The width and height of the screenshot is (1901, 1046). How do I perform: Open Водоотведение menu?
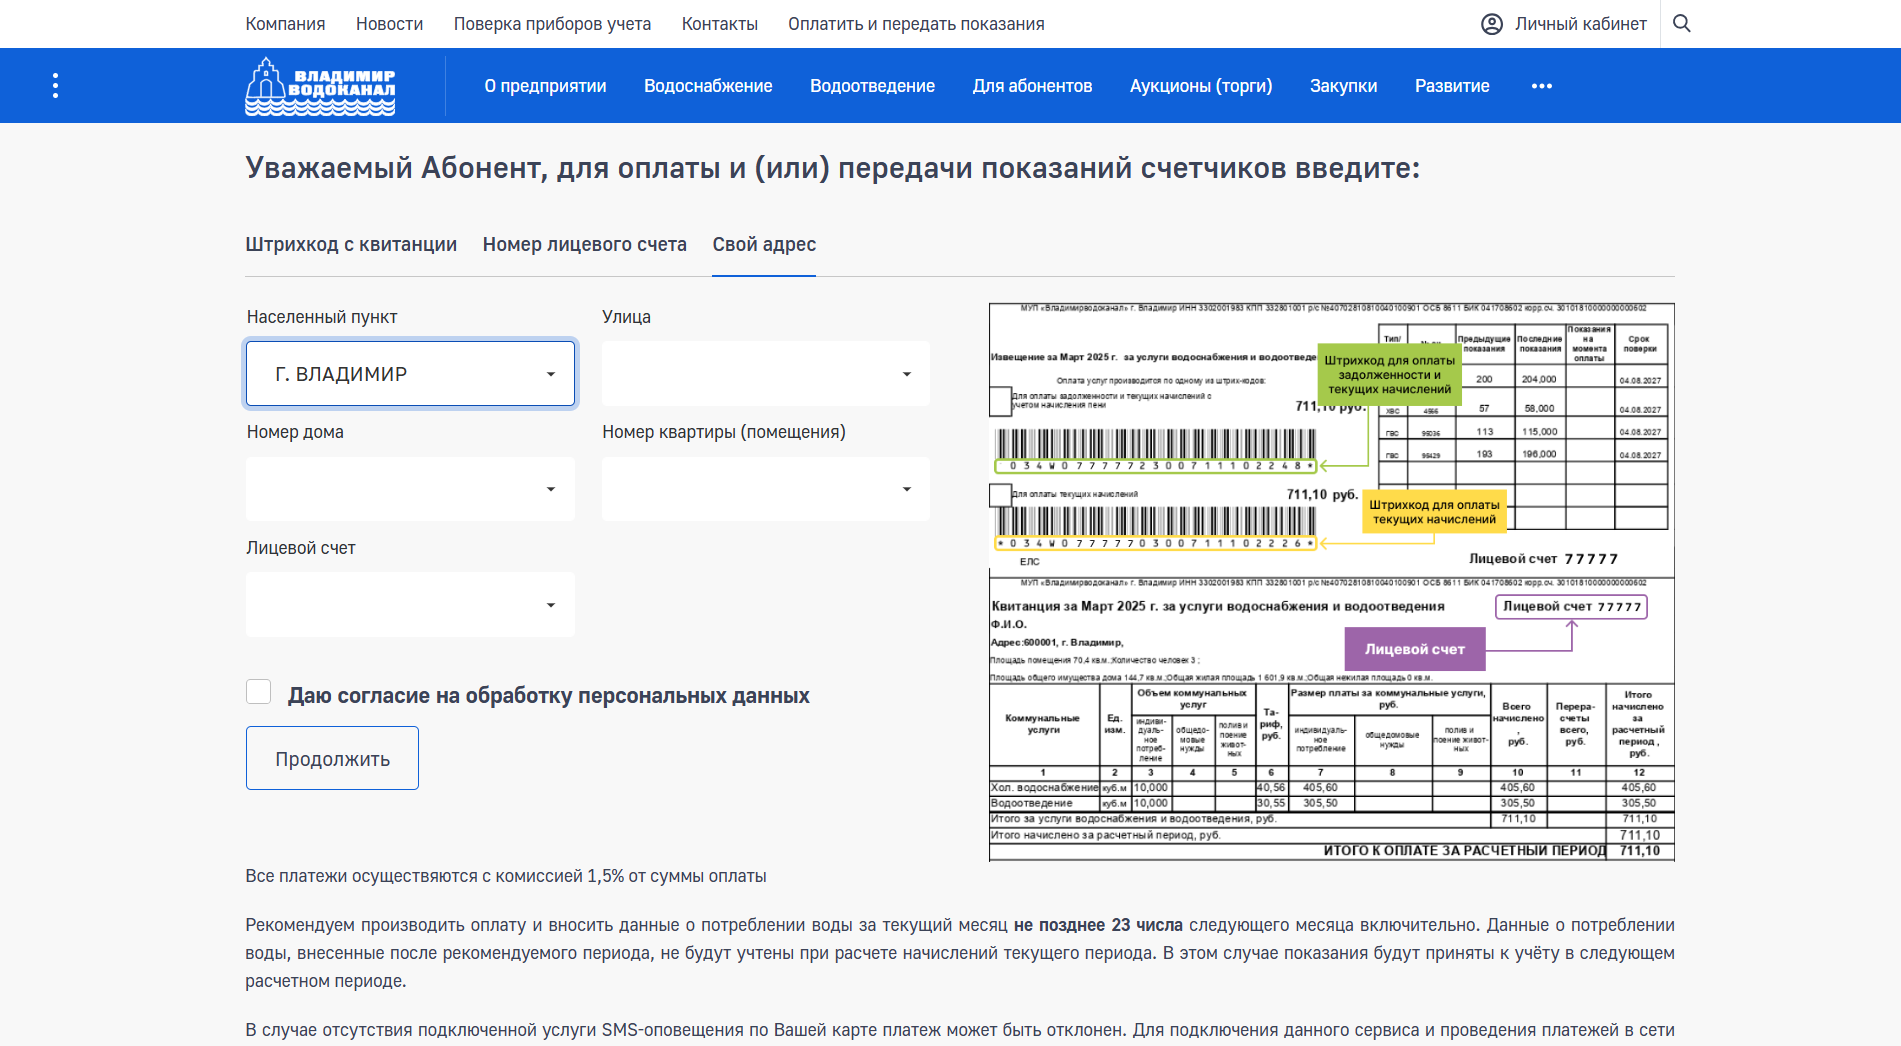872,86
